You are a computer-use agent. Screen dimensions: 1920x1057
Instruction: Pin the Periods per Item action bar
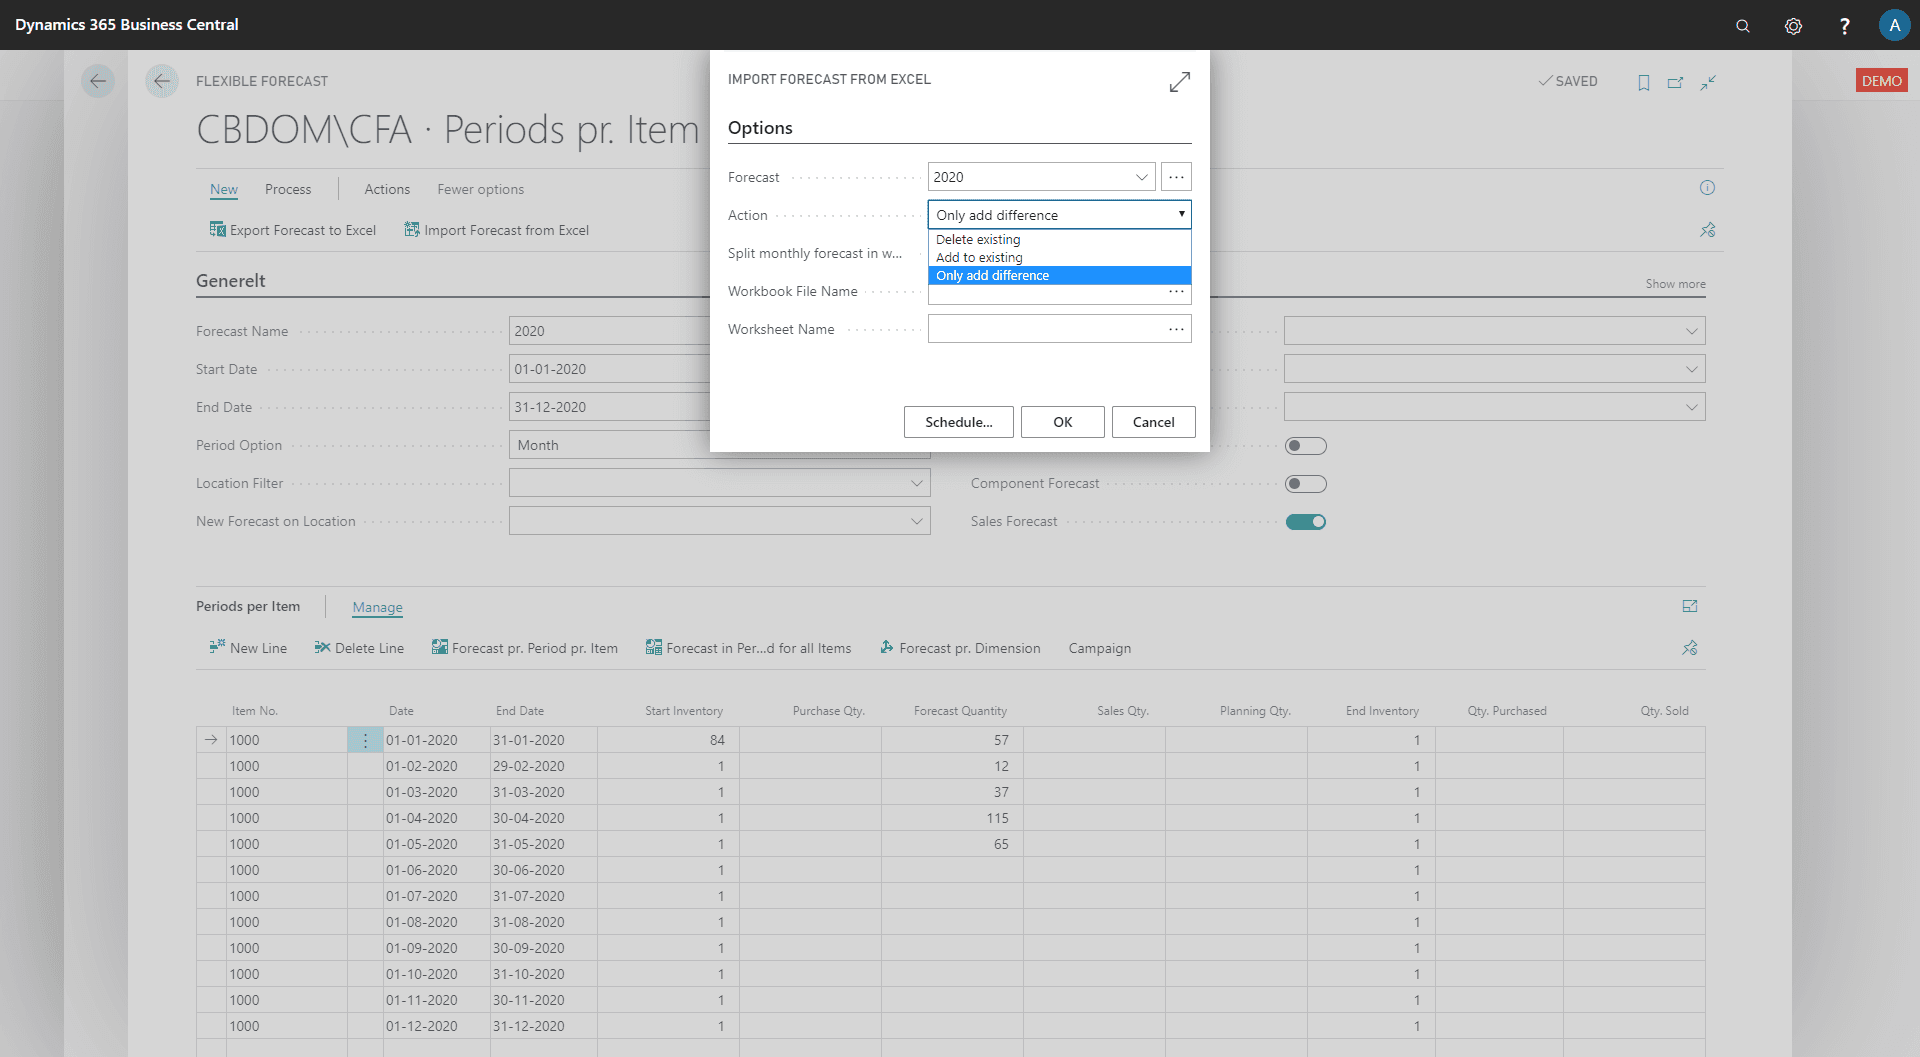pos(1689,648)
